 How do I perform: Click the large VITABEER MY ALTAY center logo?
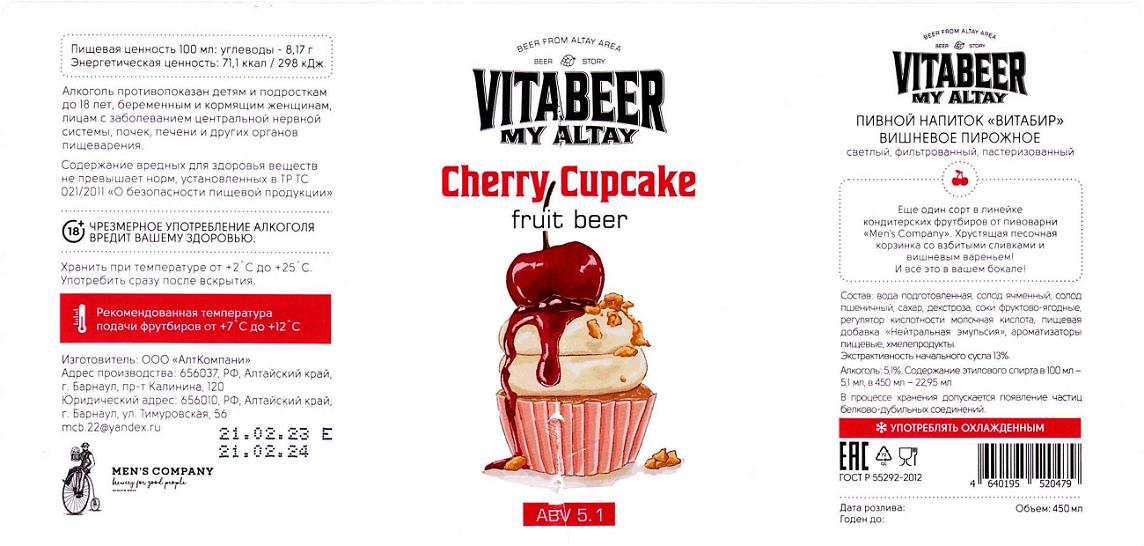569,106
